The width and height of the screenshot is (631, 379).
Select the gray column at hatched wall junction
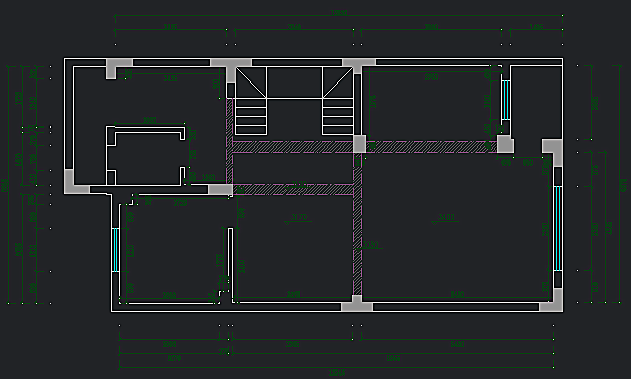[x=359, y=144]
